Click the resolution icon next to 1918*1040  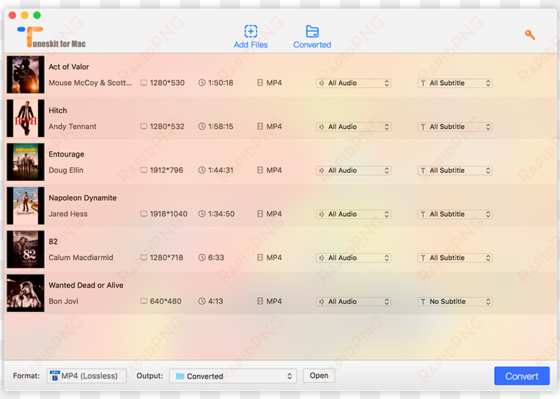pos(144,214)
